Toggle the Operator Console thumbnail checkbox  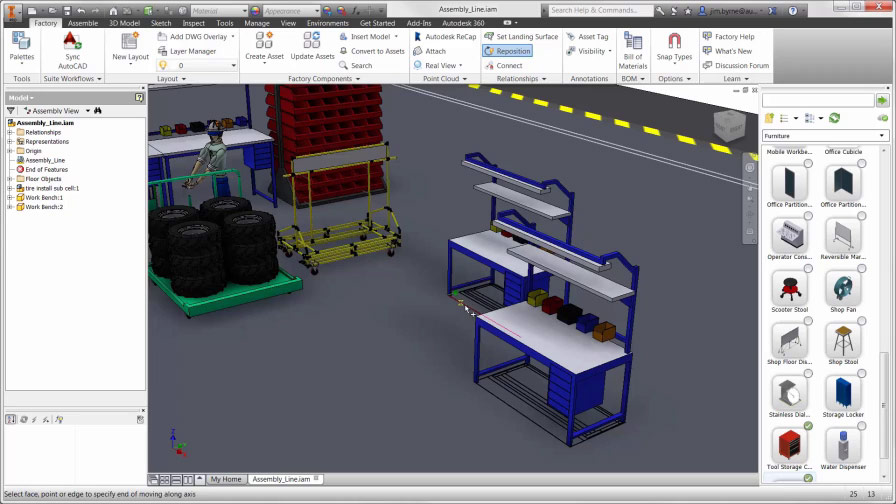click(x=808, y=216)
